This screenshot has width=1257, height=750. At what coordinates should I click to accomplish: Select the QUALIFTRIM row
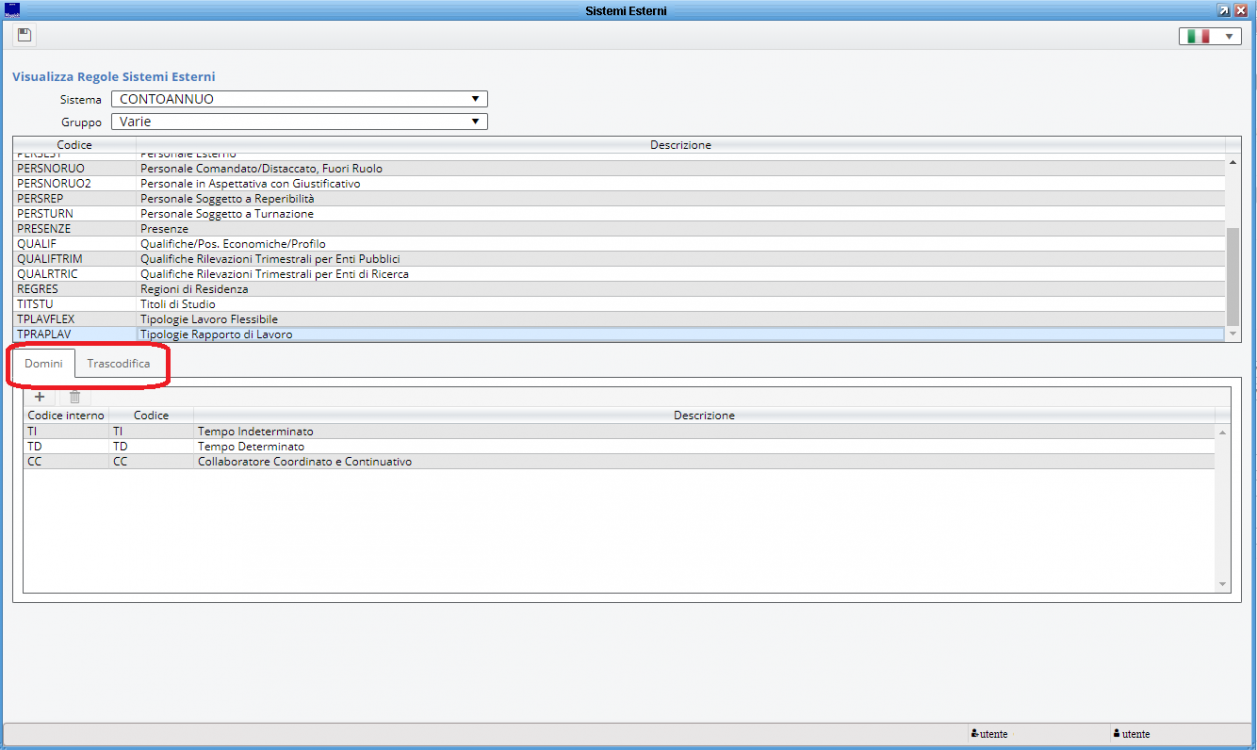(619, 259)
